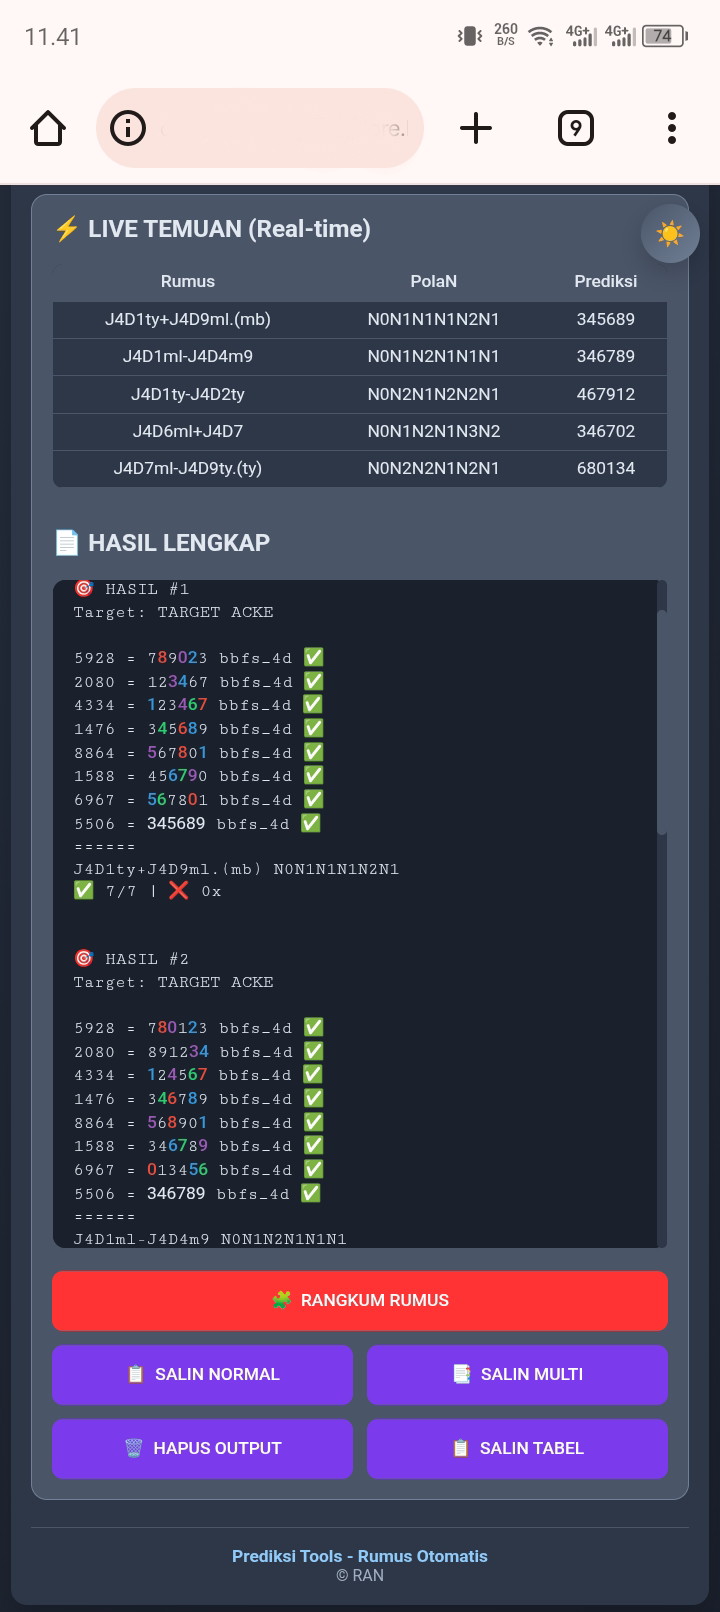Image resolution: width=720 pixels, height=1612 pixels.
Task: Select the J4D1ty+J4D9ml.(mb) table row
Action: pyautogui.click(x=360, y=319)
